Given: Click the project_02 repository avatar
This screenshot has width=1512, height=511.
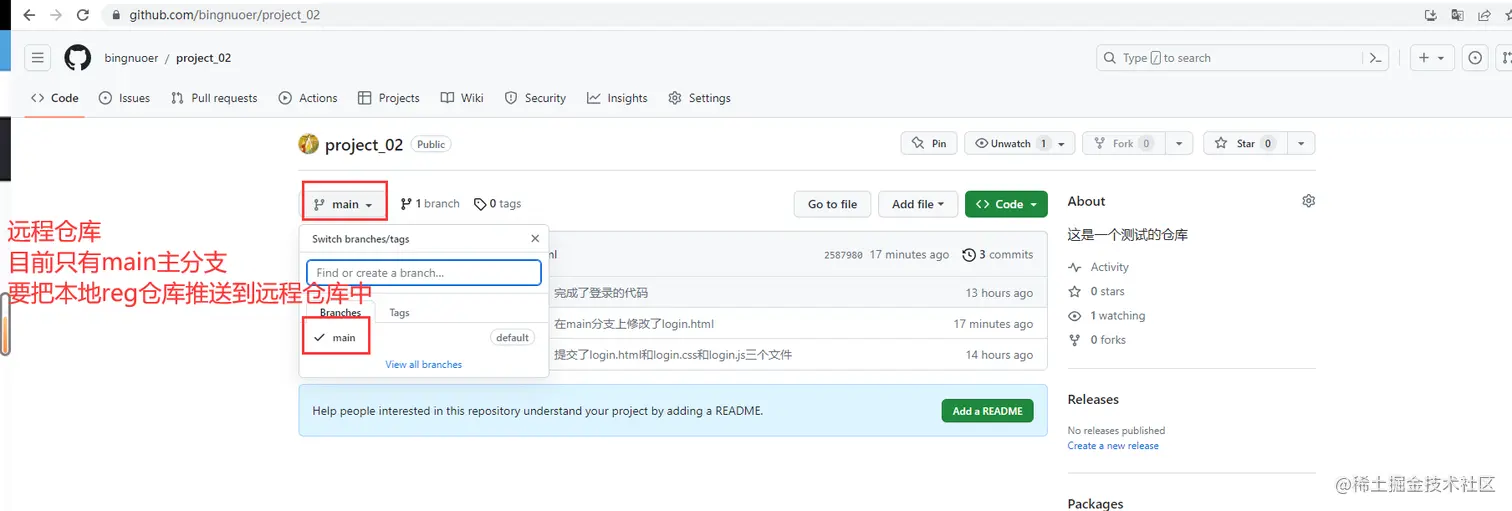Looking at the screenshot, I should pyautogui.click(x=309, y=144).
